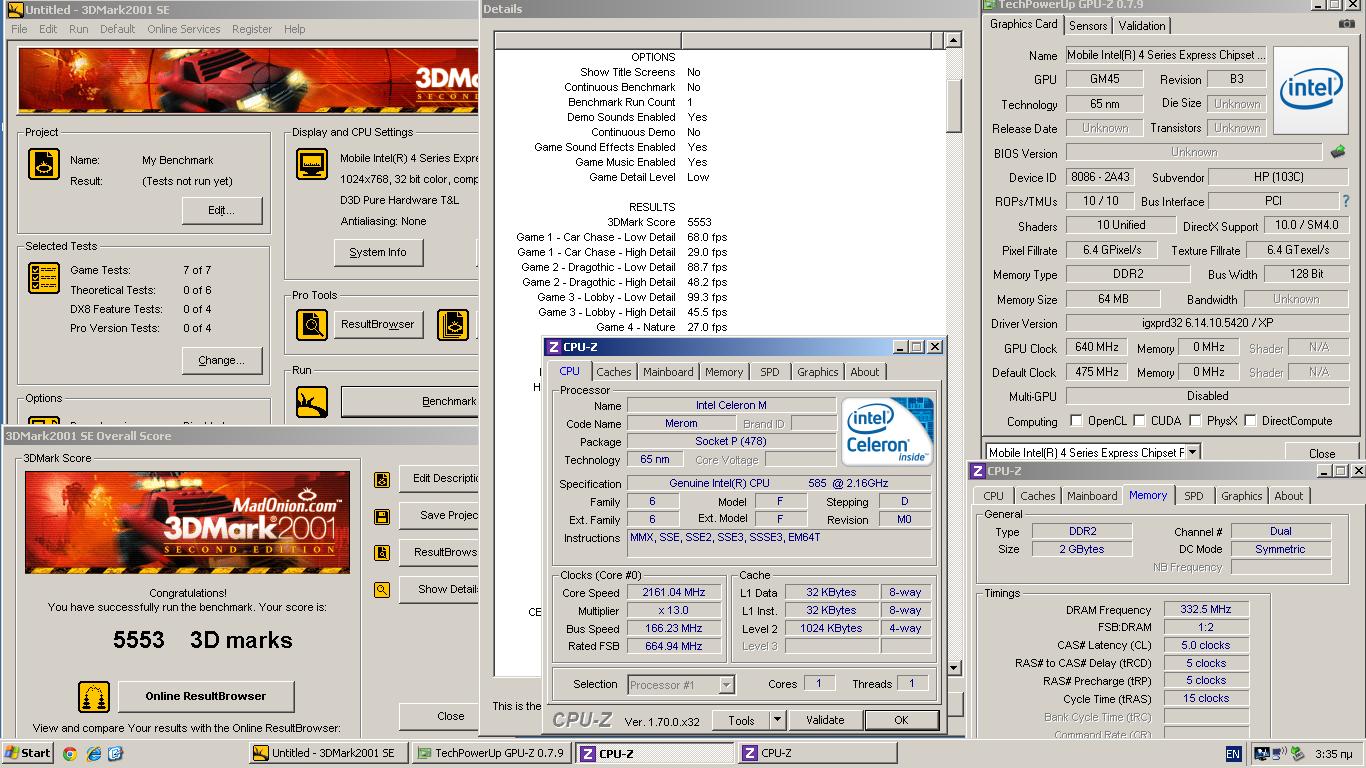Click the Details window scrollbar down arrow
This screenshot has width=1366, height=768.
pos(953,668)
